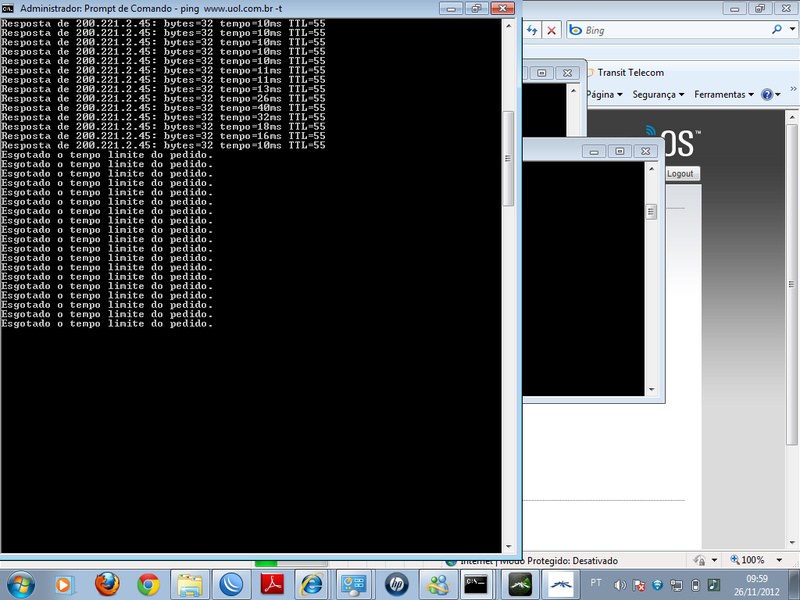Click the reply line with tempo=40ms
Screen dimensions: 800x600
[163, 108]
